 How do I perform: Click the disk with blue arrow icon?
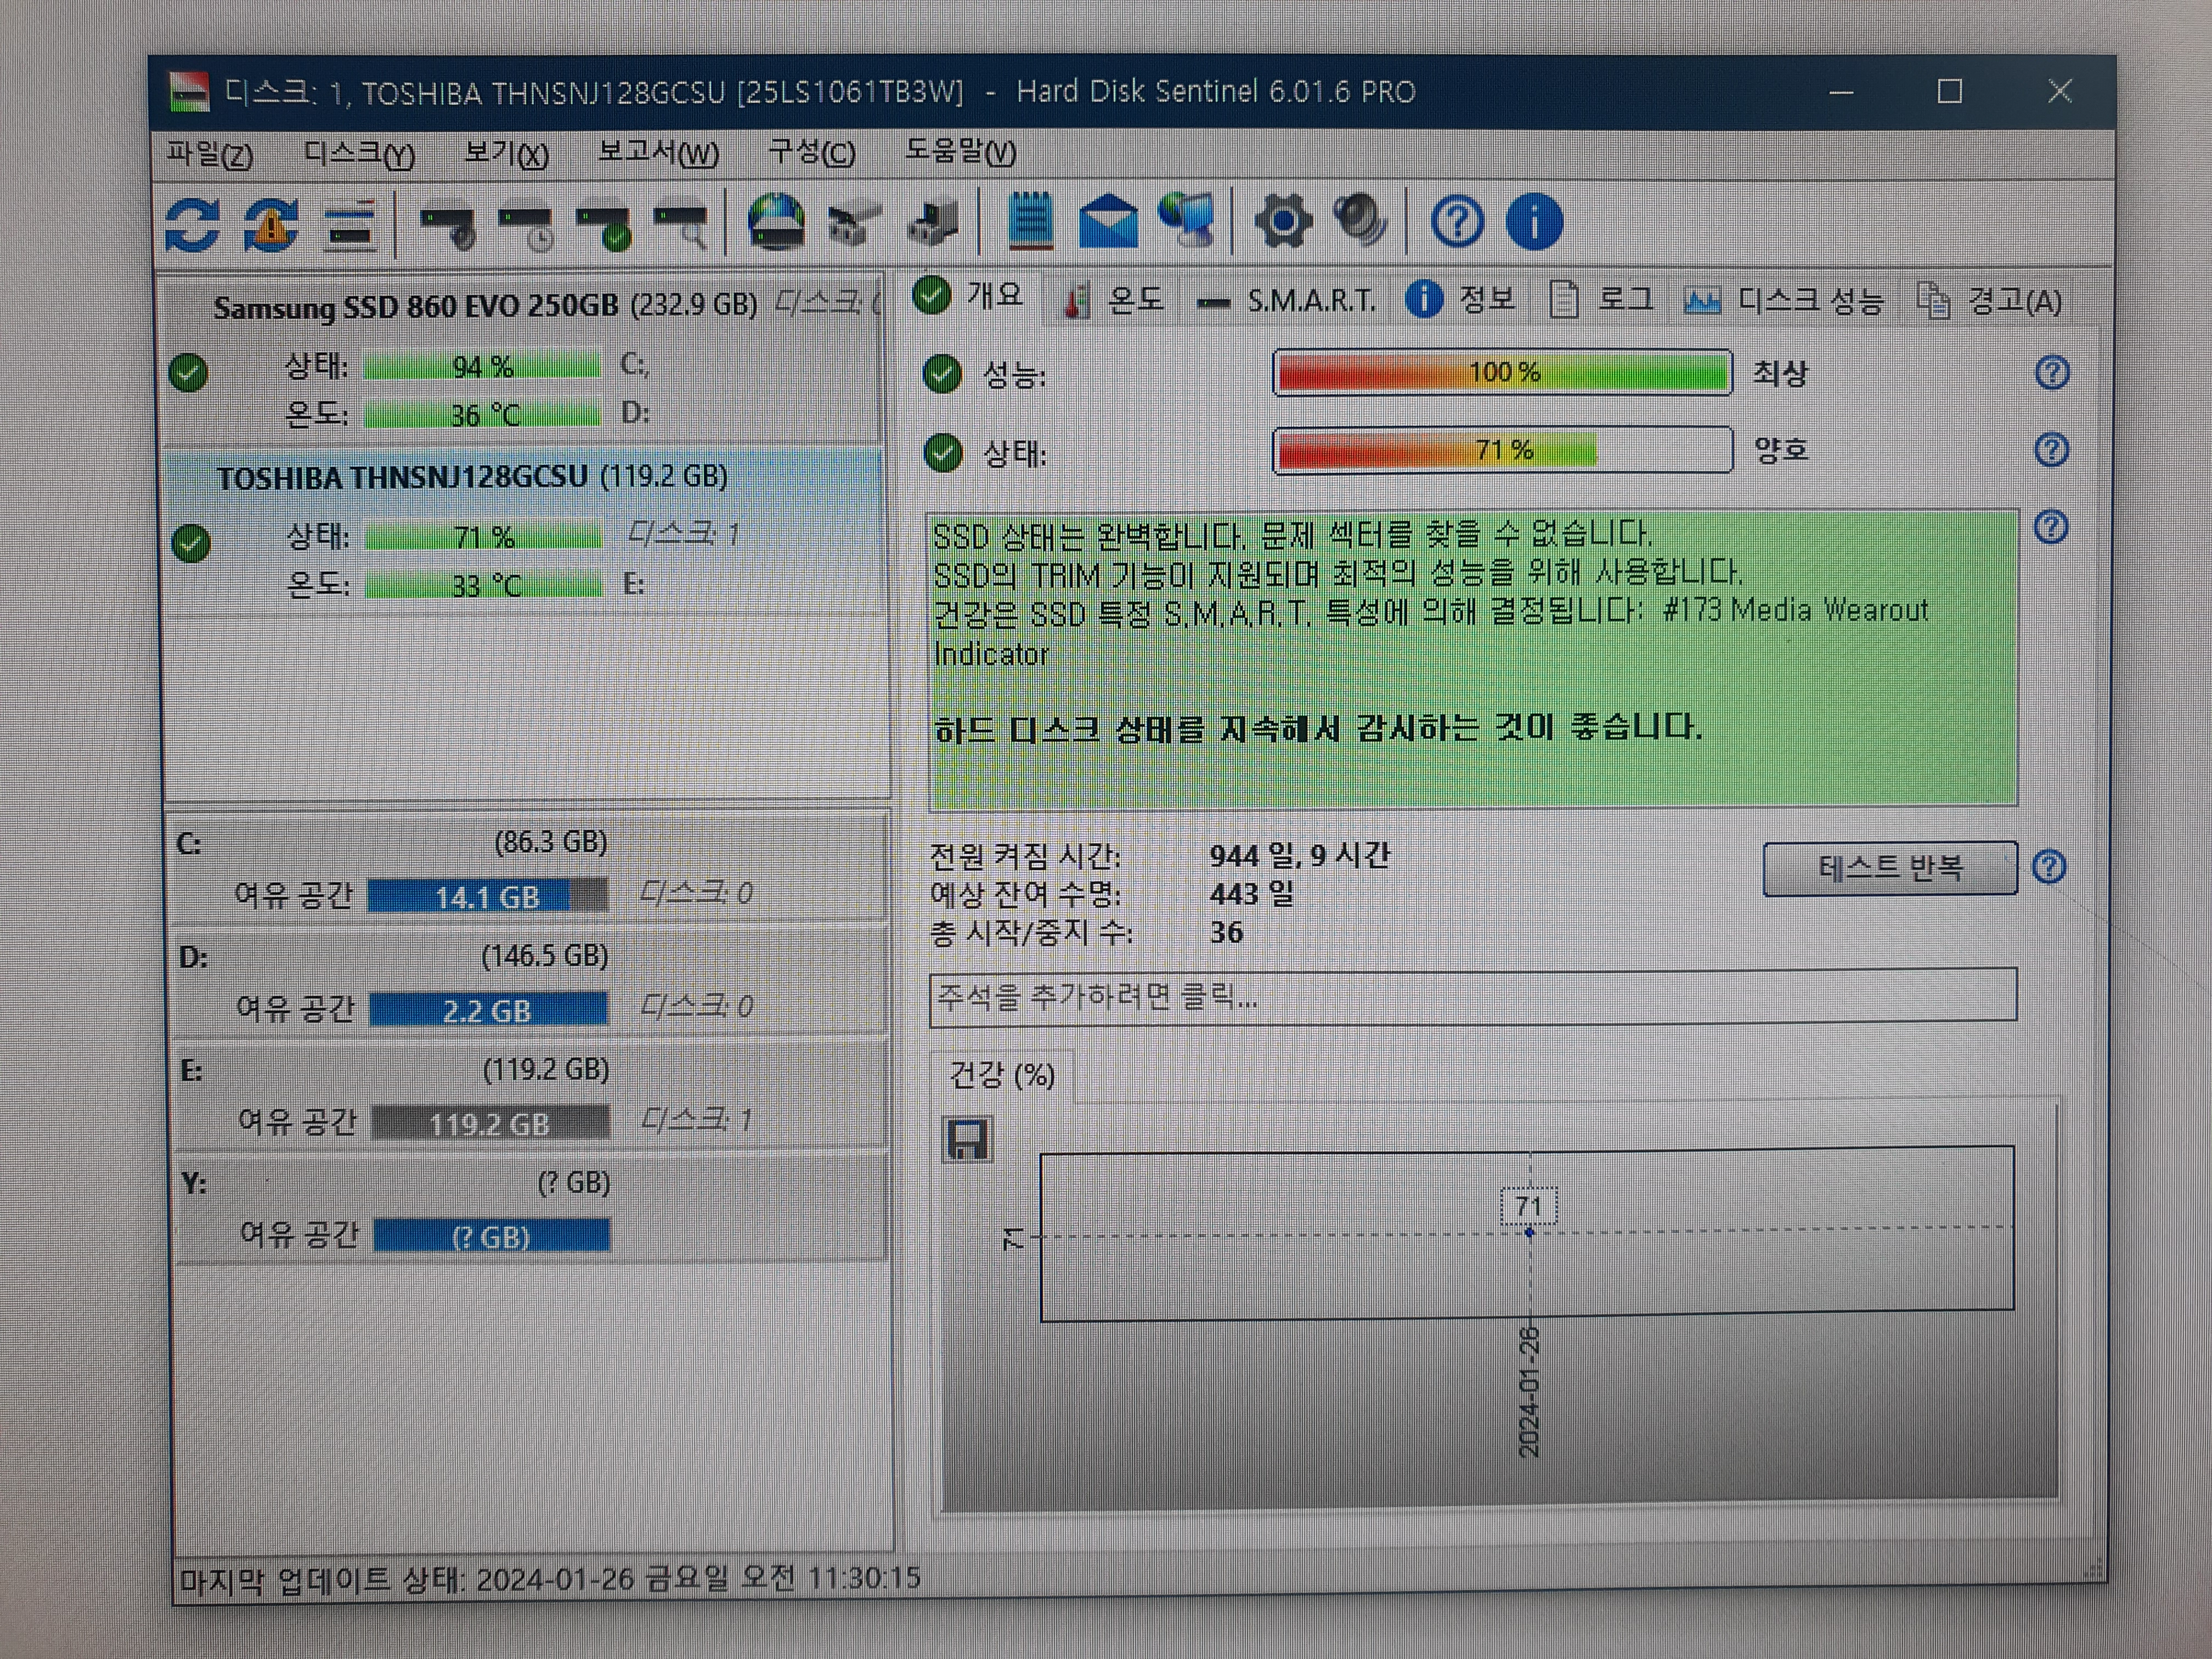pyautogui.click(x=933, y=222)
